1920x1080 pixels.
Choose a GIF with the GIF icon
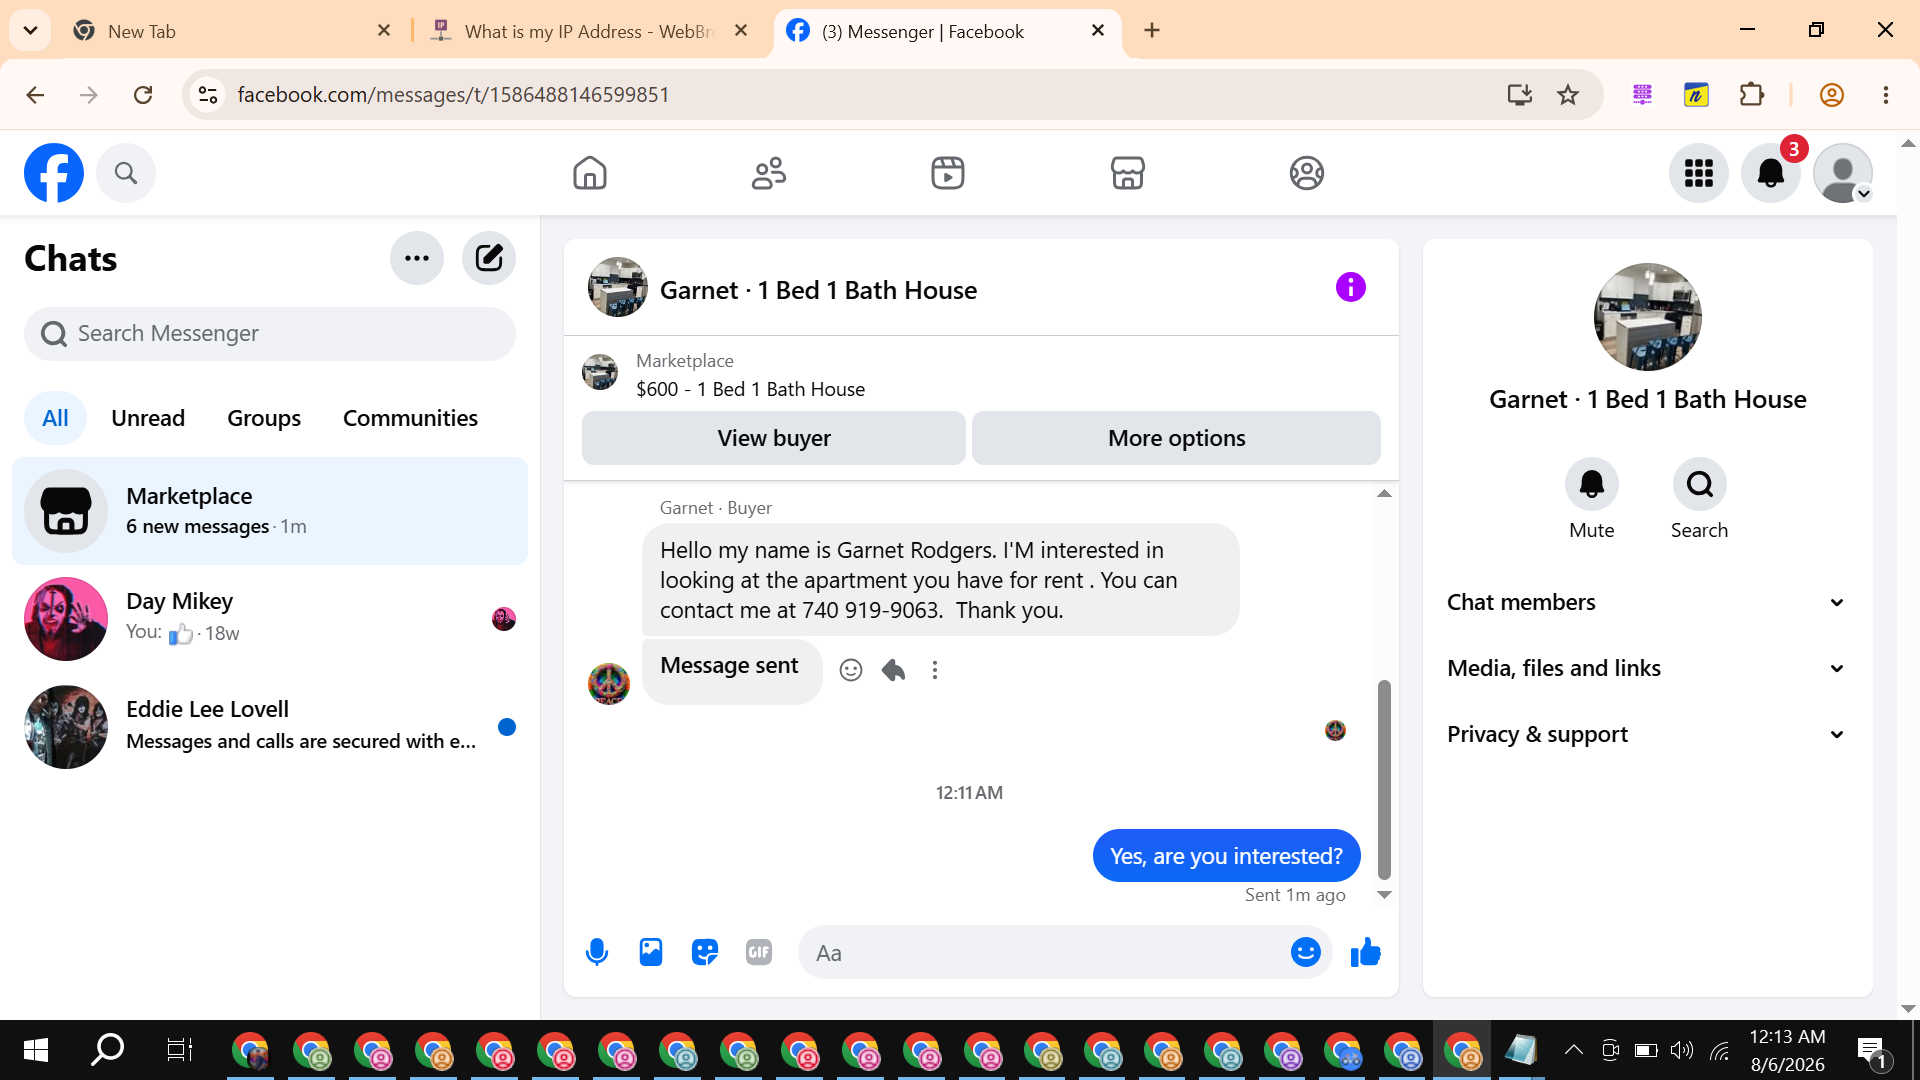click(759, 953)
